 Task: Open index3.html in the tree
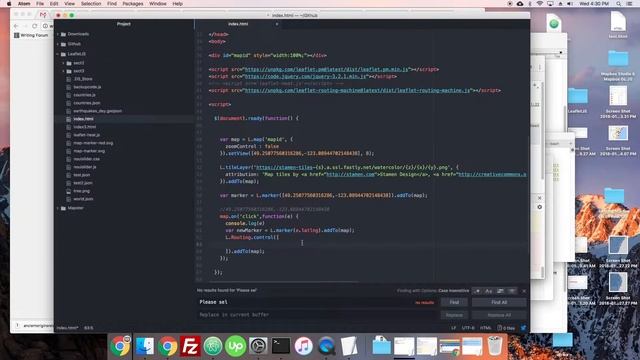point(84,127)
